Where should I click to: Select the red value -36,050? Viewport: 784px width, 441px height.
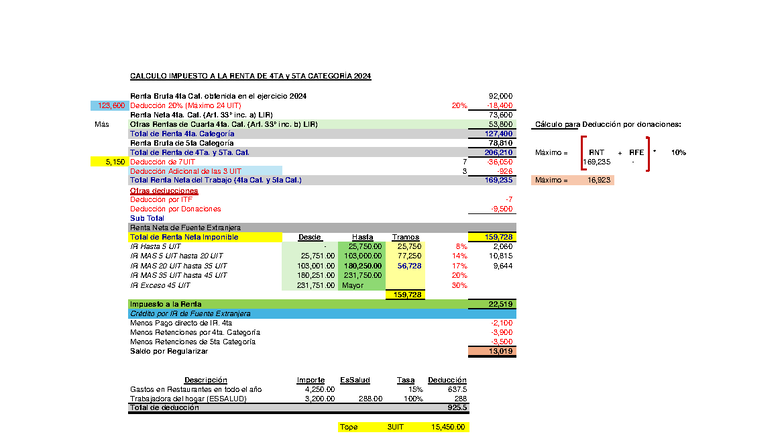(500, 162)
